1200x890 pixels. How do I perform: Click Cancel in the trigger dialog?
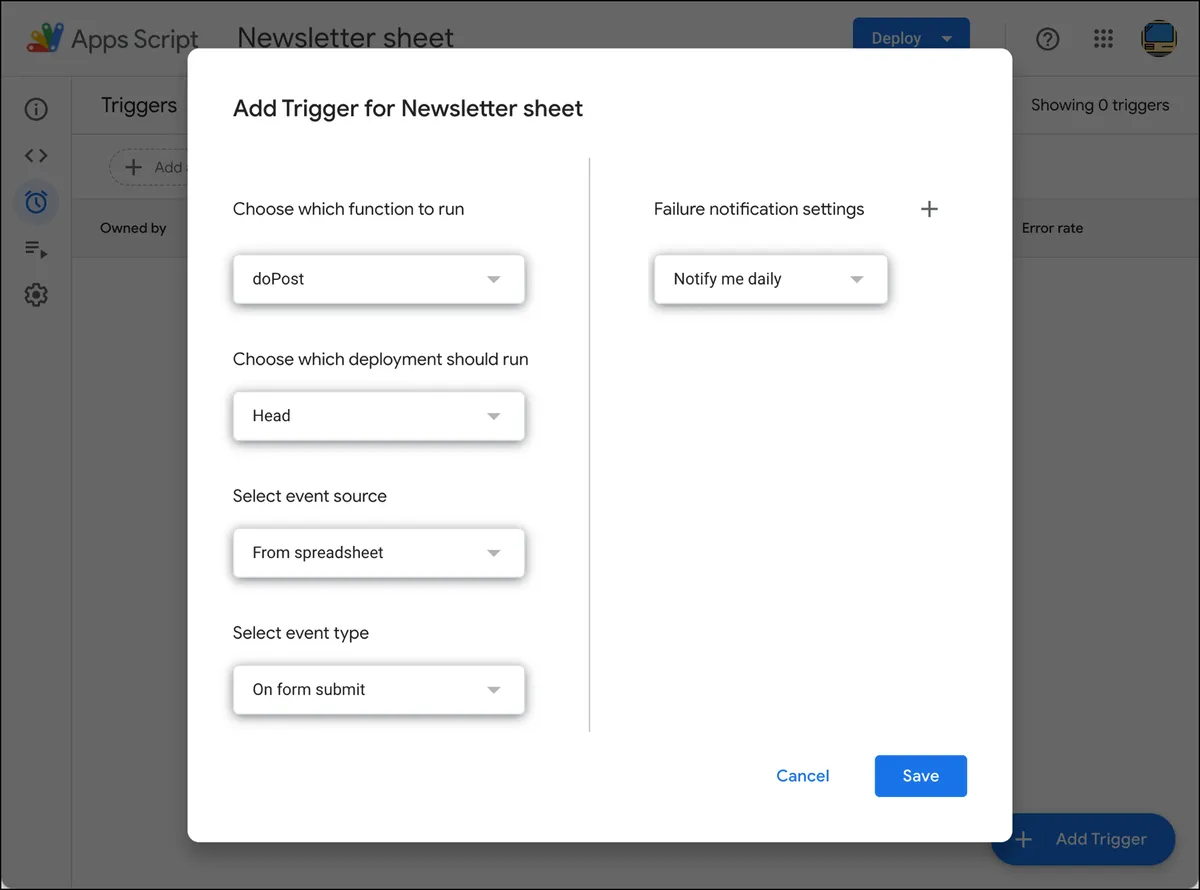click(x=803, y=776)
